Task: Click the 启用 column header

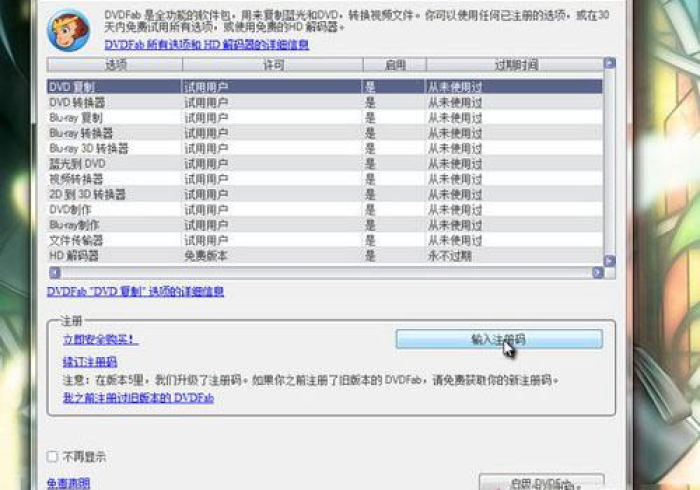Action: click(x=394, y=64)
